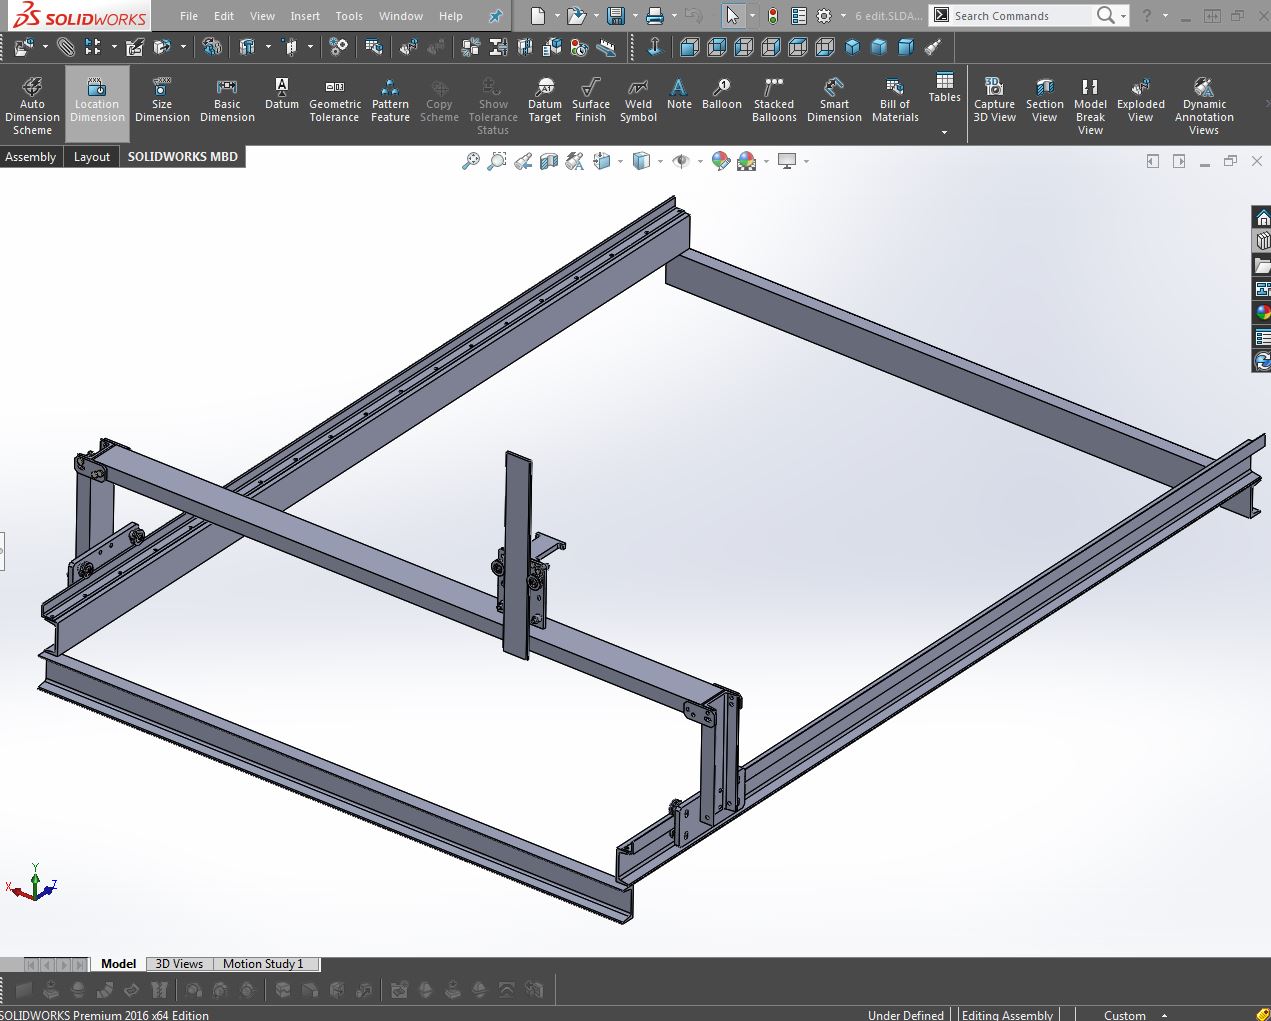Click the Rebuild traffic light icon

pos(773,16)
